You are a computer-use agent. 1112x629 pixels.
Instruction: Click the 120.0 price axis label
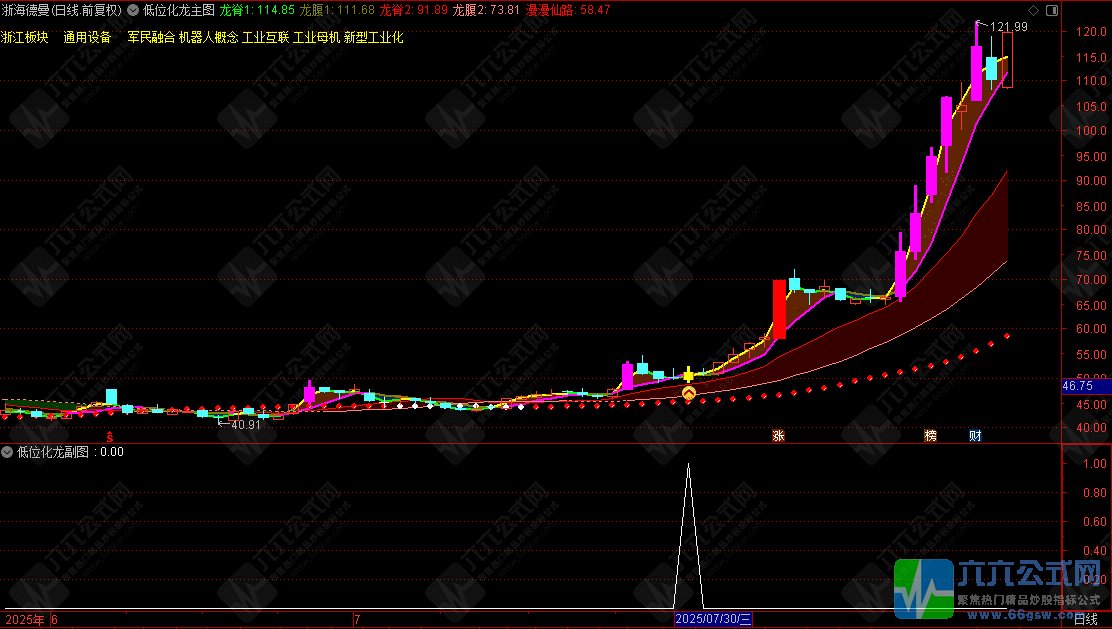click(x=1091, y=32)
